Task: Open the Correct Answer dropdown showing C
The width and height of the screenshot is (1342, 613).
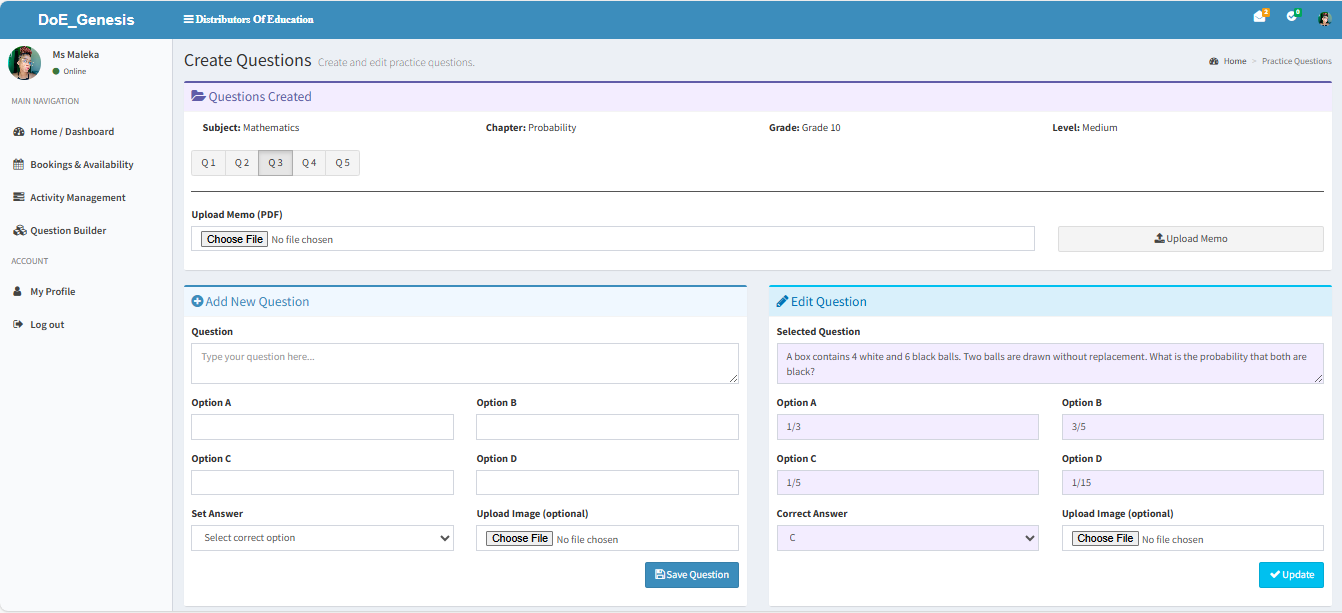Action: (907, 538)
